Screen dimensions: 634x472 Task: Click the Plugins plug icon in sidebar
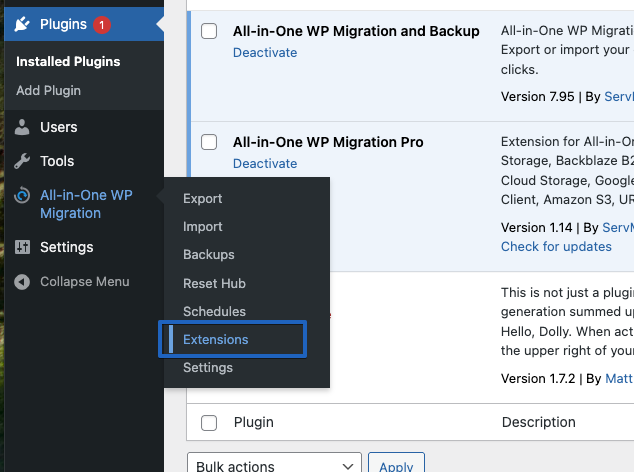22,24
